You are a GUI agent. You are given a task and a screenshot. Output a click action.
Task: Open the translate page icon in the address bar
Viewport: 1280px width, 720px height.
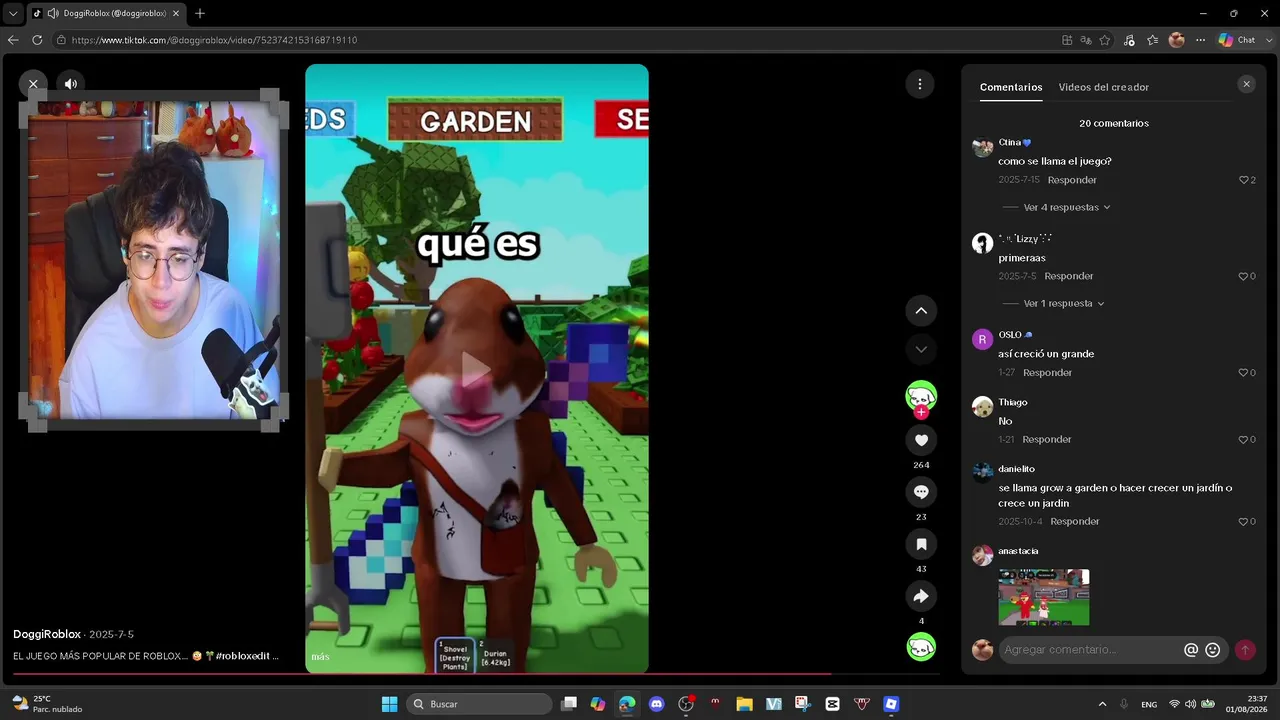1086,40
